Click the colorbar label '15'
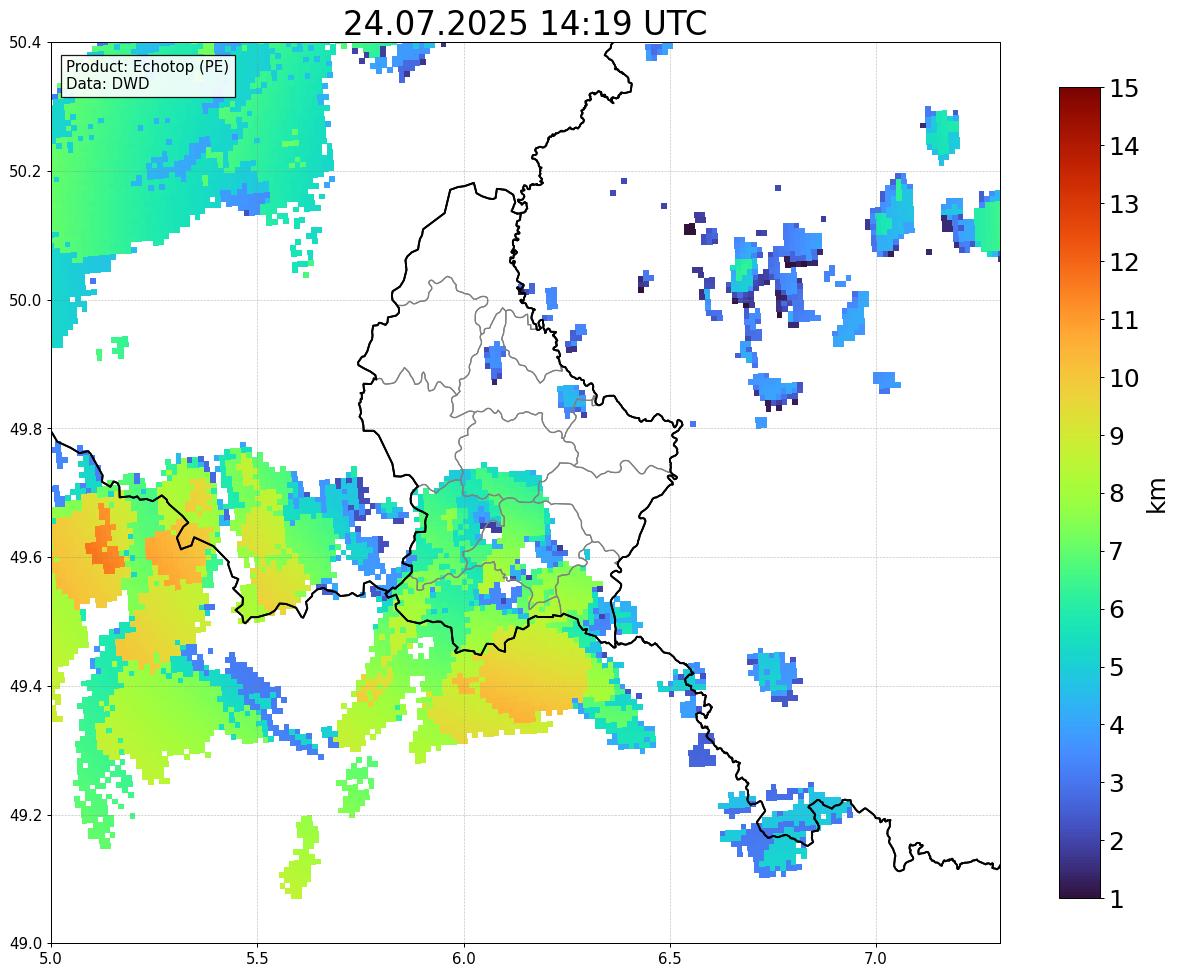Image resolution: width=1178 pixels, height=976 pixels. 1124,89
